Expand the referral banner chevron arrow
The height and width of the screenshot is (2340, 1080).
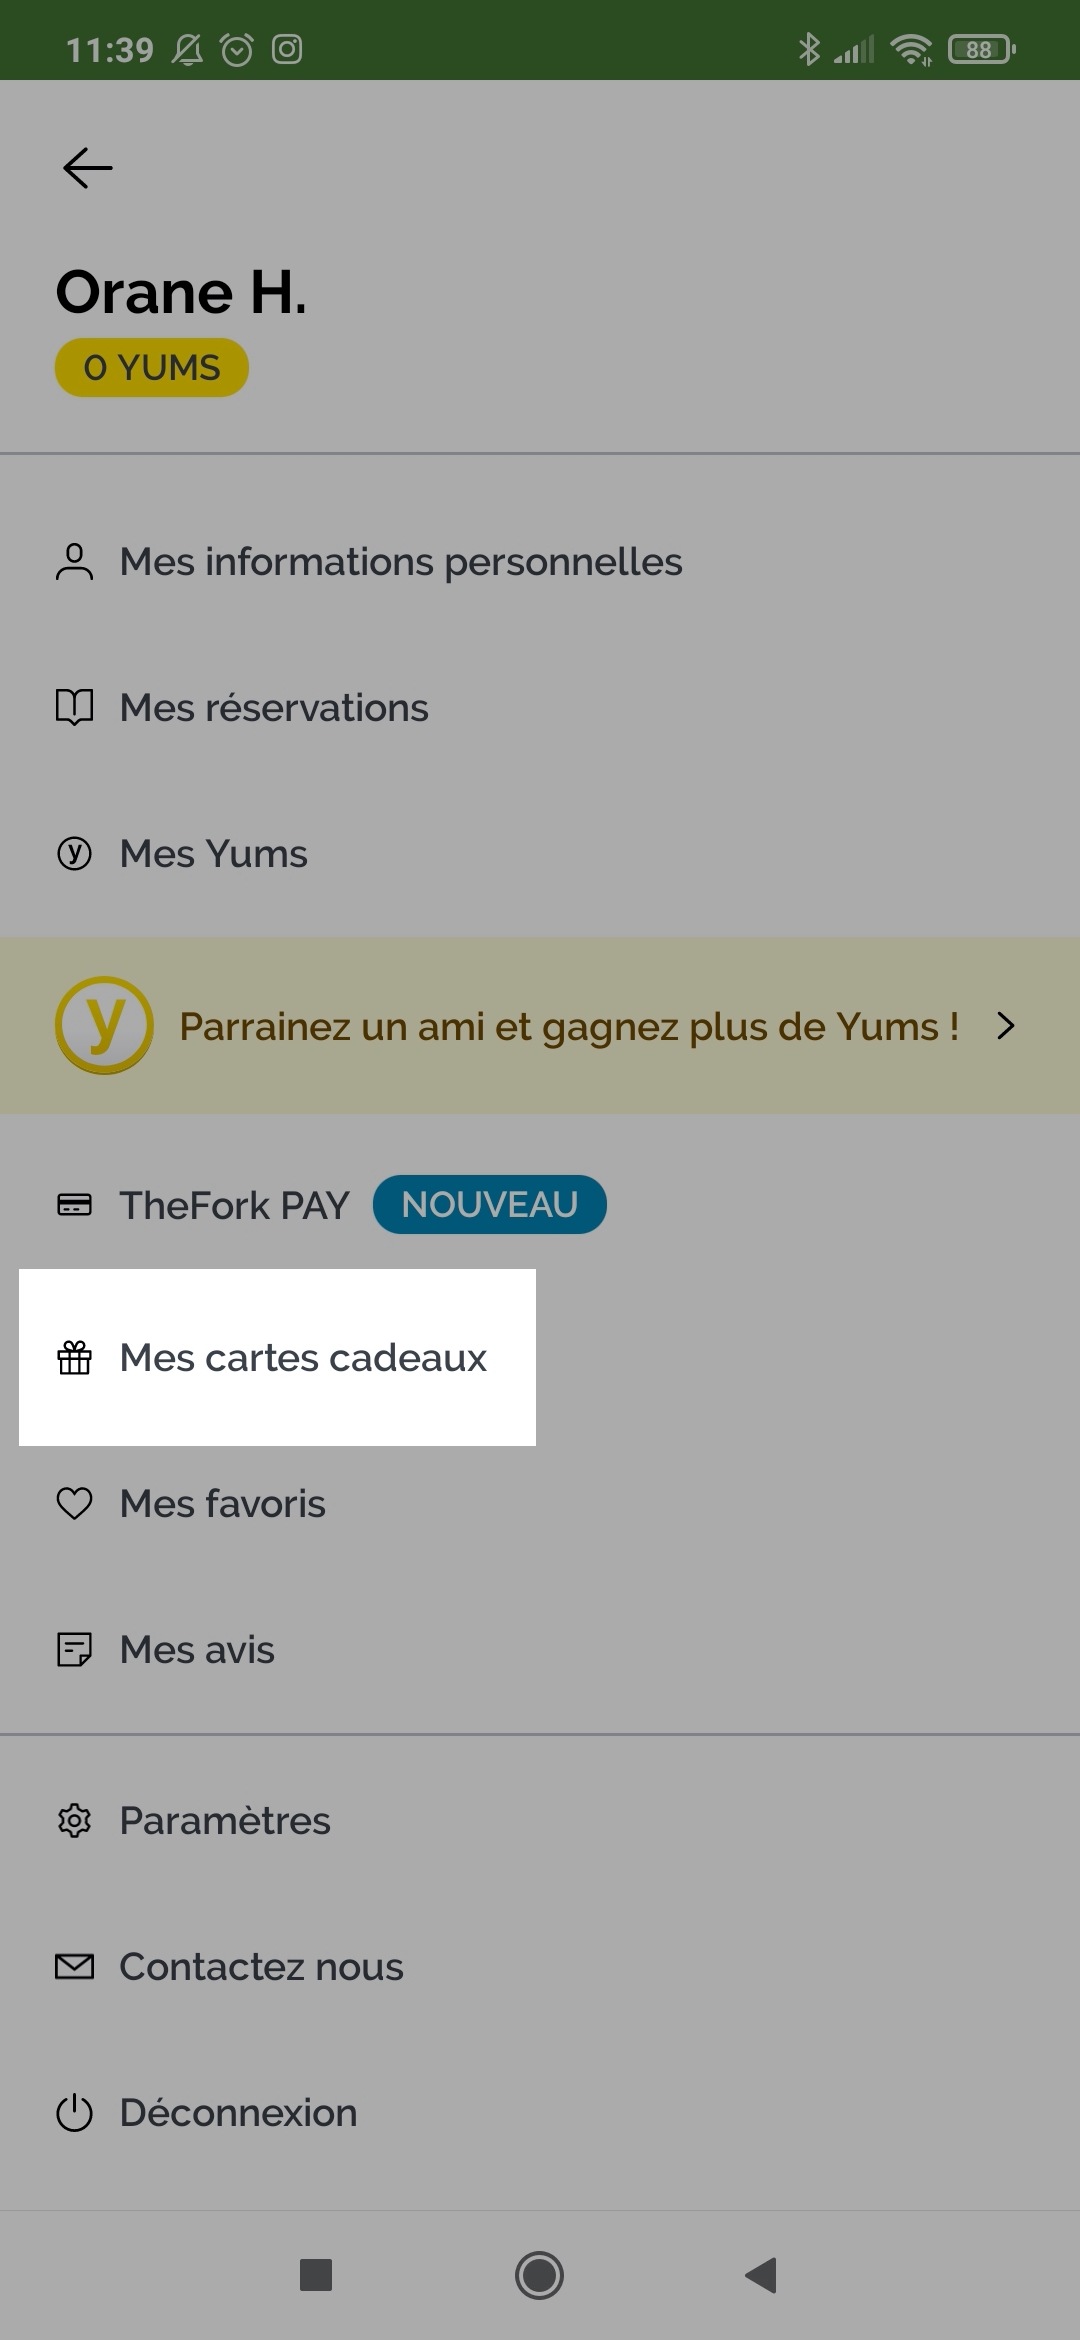click(1006, 1025)
